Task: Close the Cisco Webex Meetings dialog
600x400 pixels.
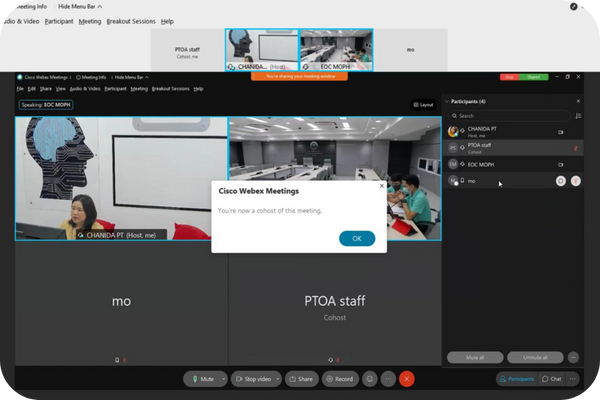Action: (x=382, y=186)
